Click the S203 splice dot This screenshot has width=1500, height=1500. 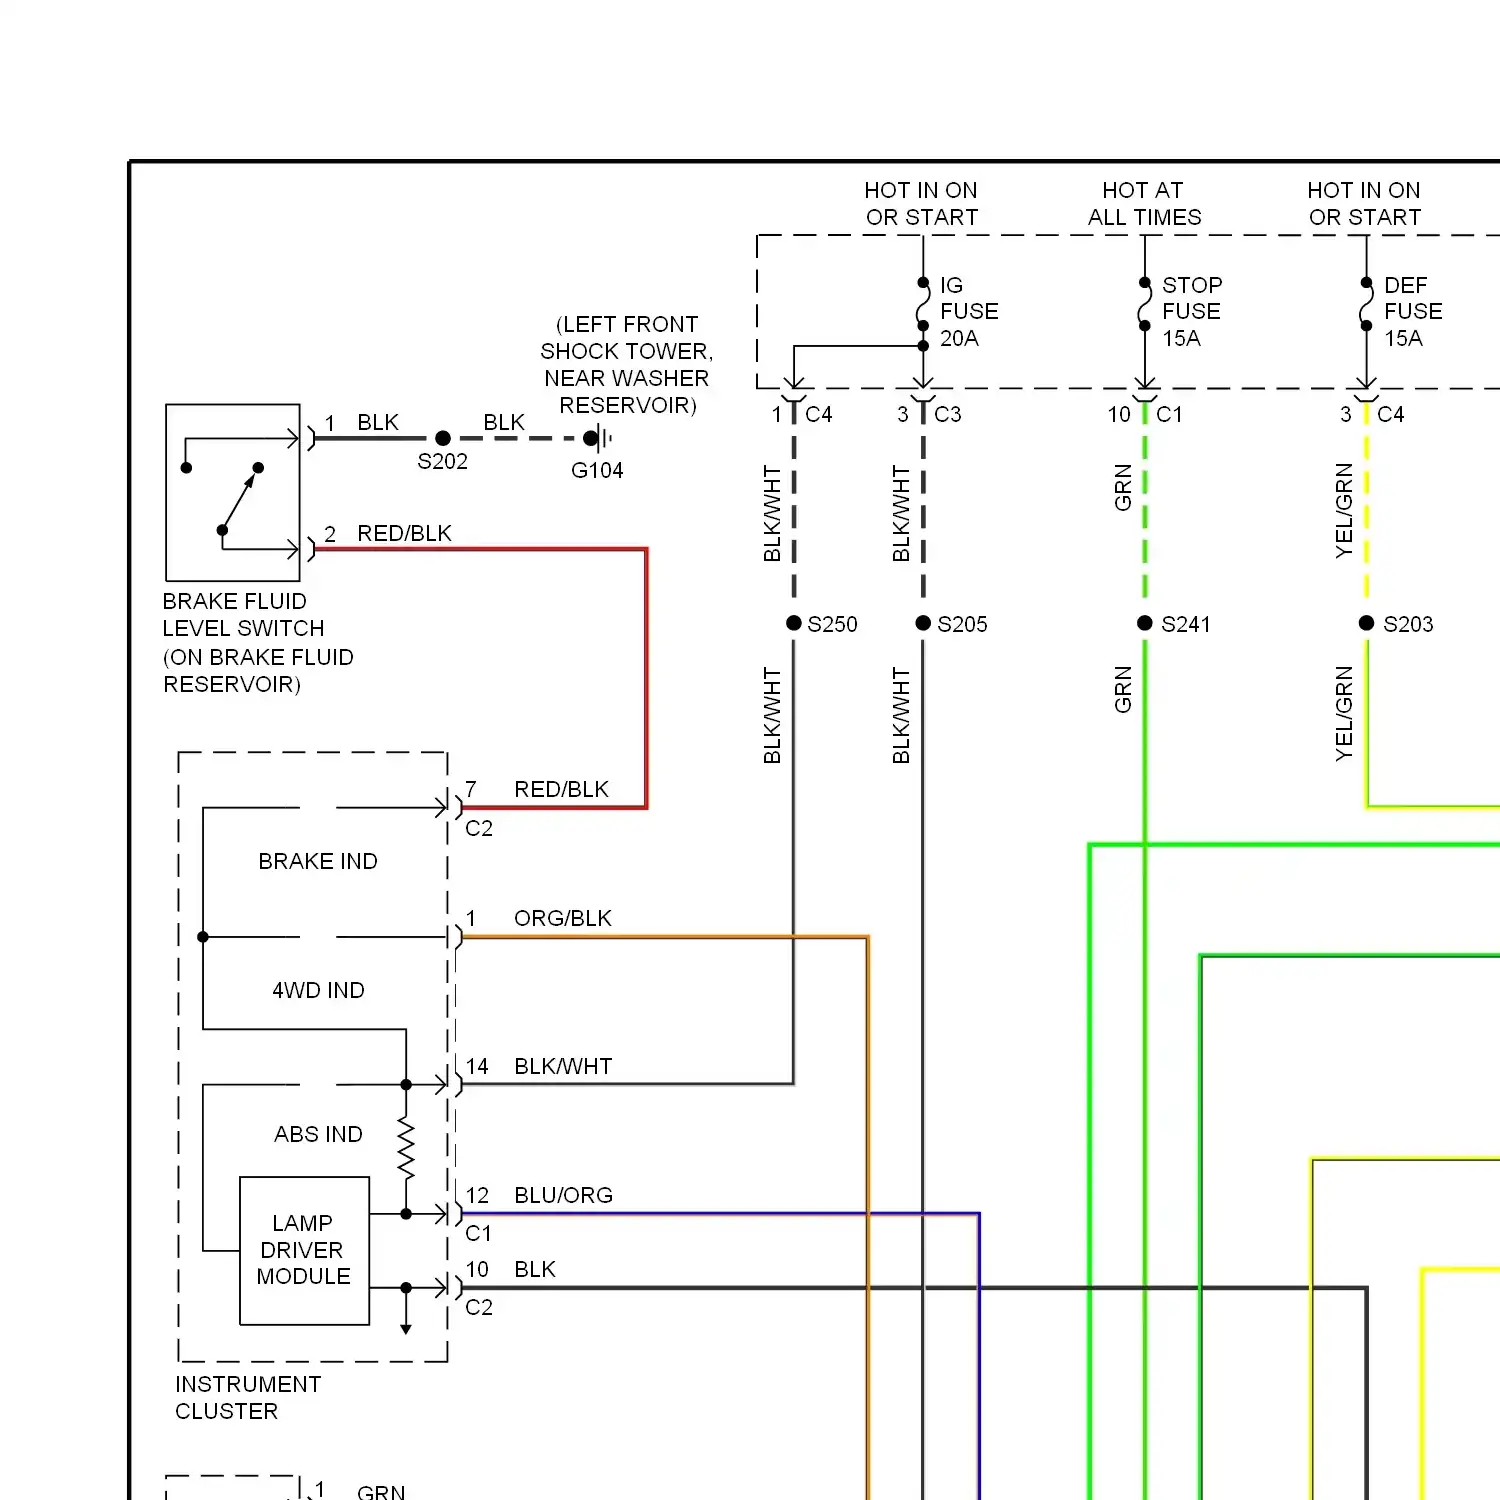click(x=1367, y=623)
